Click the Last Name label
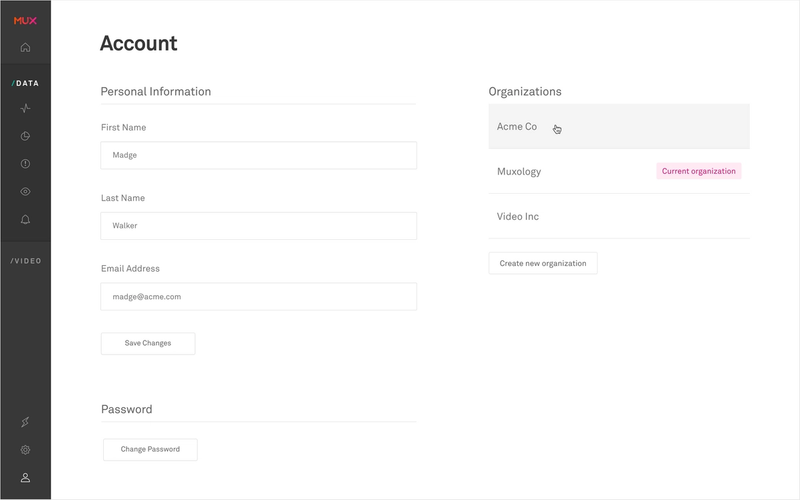 [123, 198]
